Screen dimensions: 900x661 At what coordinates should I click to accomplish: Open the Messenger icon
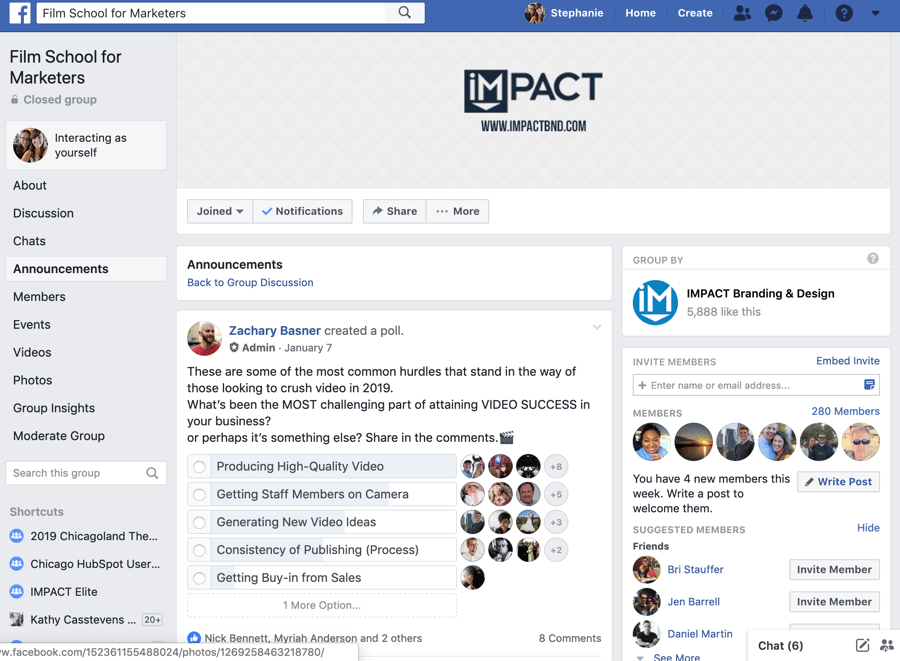774,13
